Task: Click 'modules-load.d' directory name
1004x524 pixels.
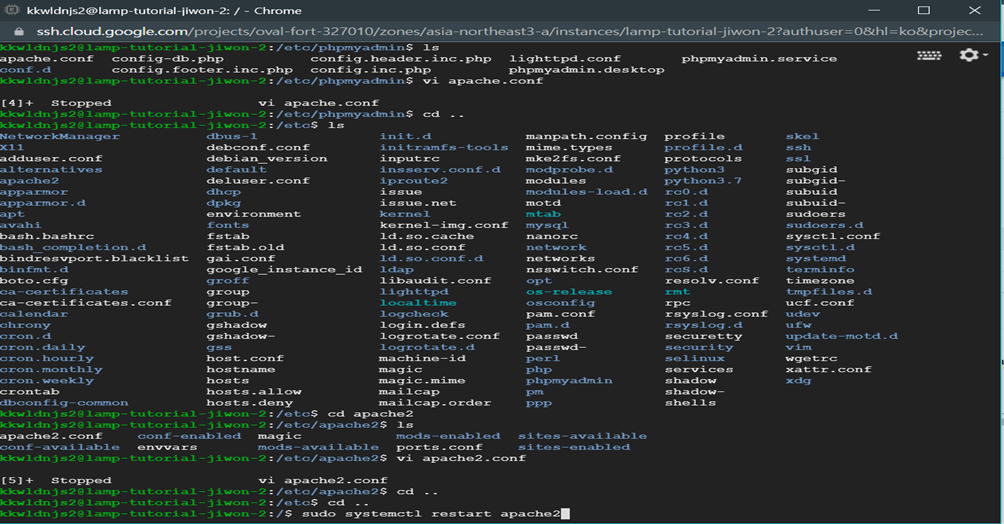Action: [587, 192]
